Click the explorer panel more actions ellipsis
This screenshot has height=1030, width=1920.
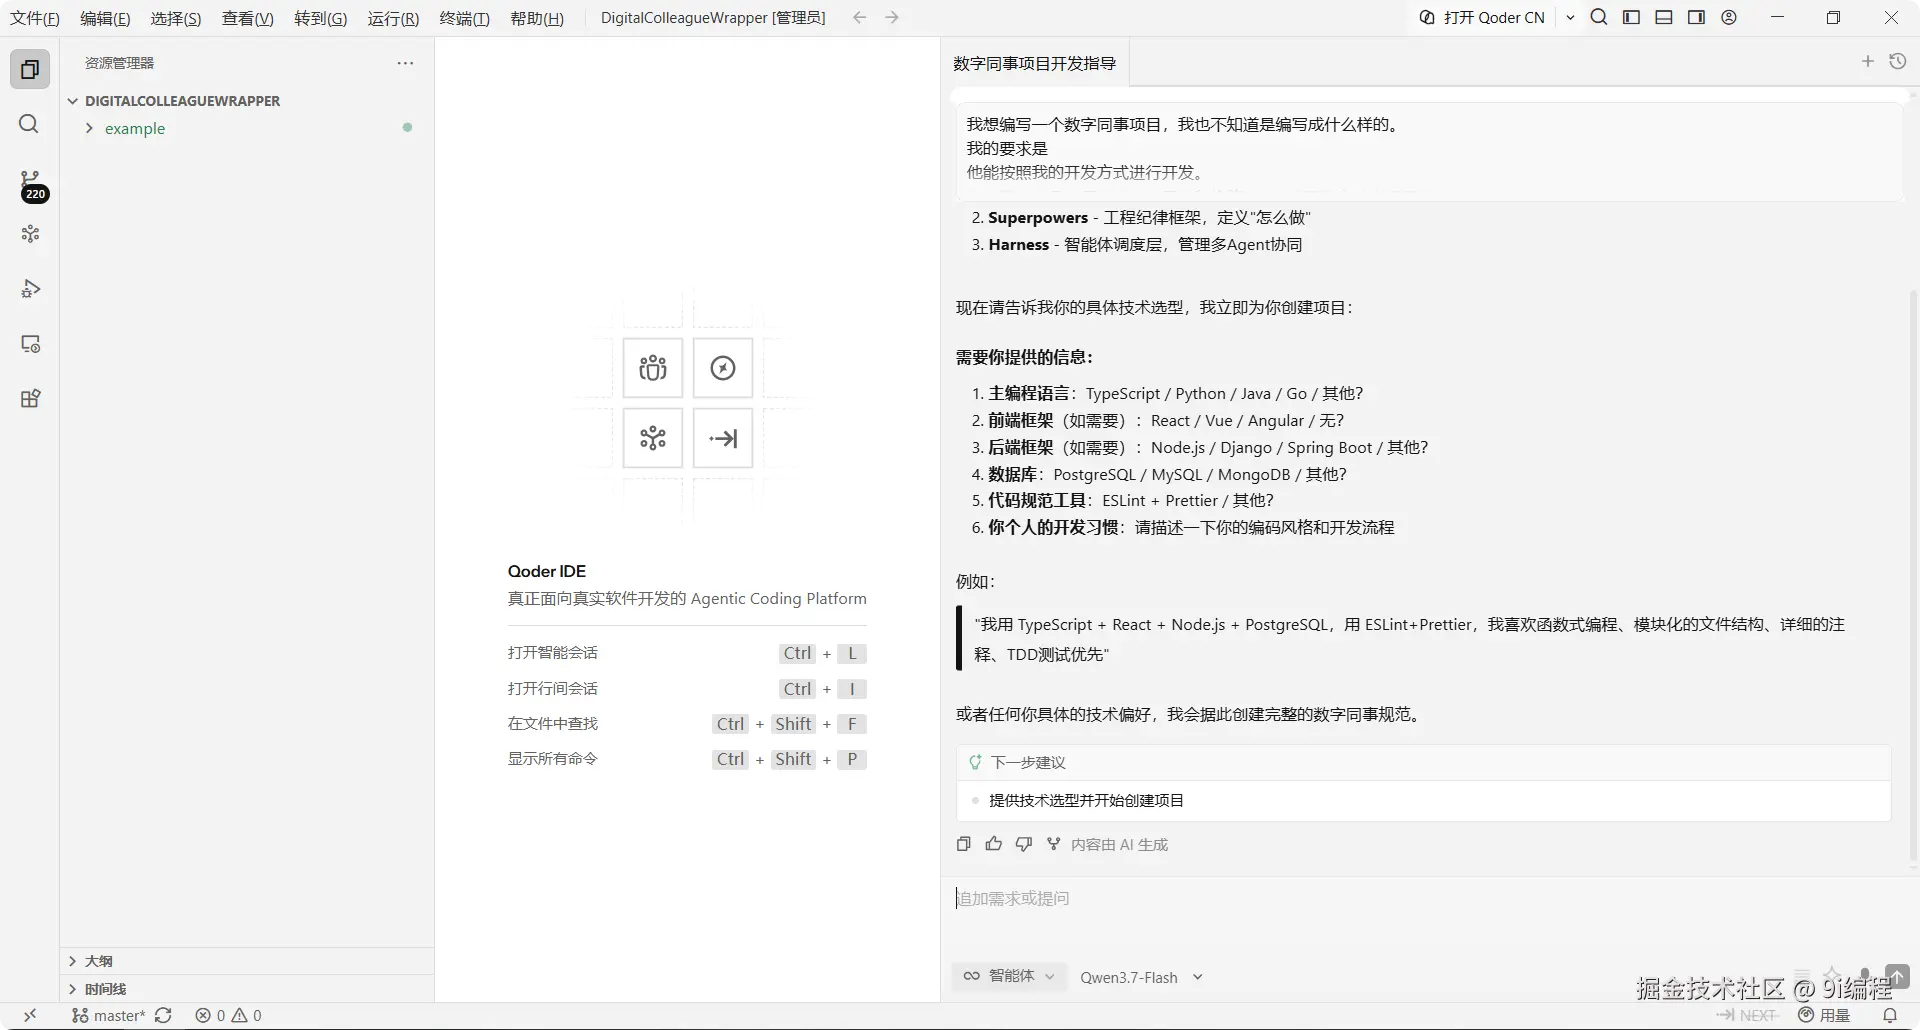coord(405,63)
